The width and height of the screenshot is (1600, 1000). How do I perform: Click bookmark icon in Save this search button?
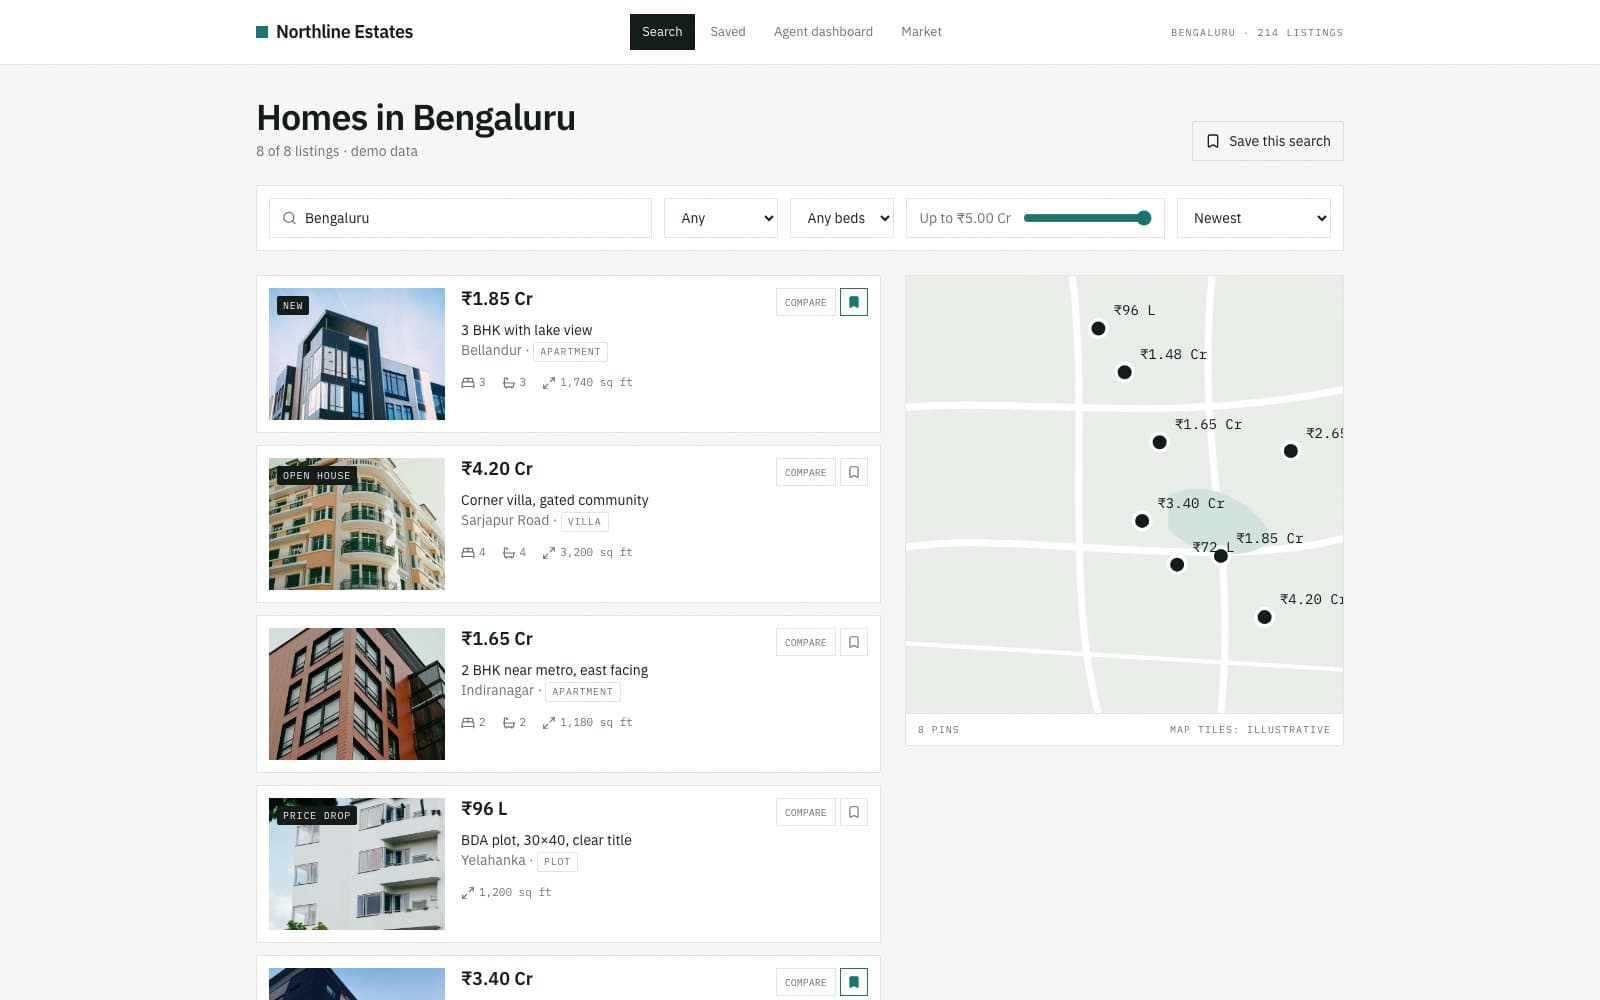[1212, 141]
